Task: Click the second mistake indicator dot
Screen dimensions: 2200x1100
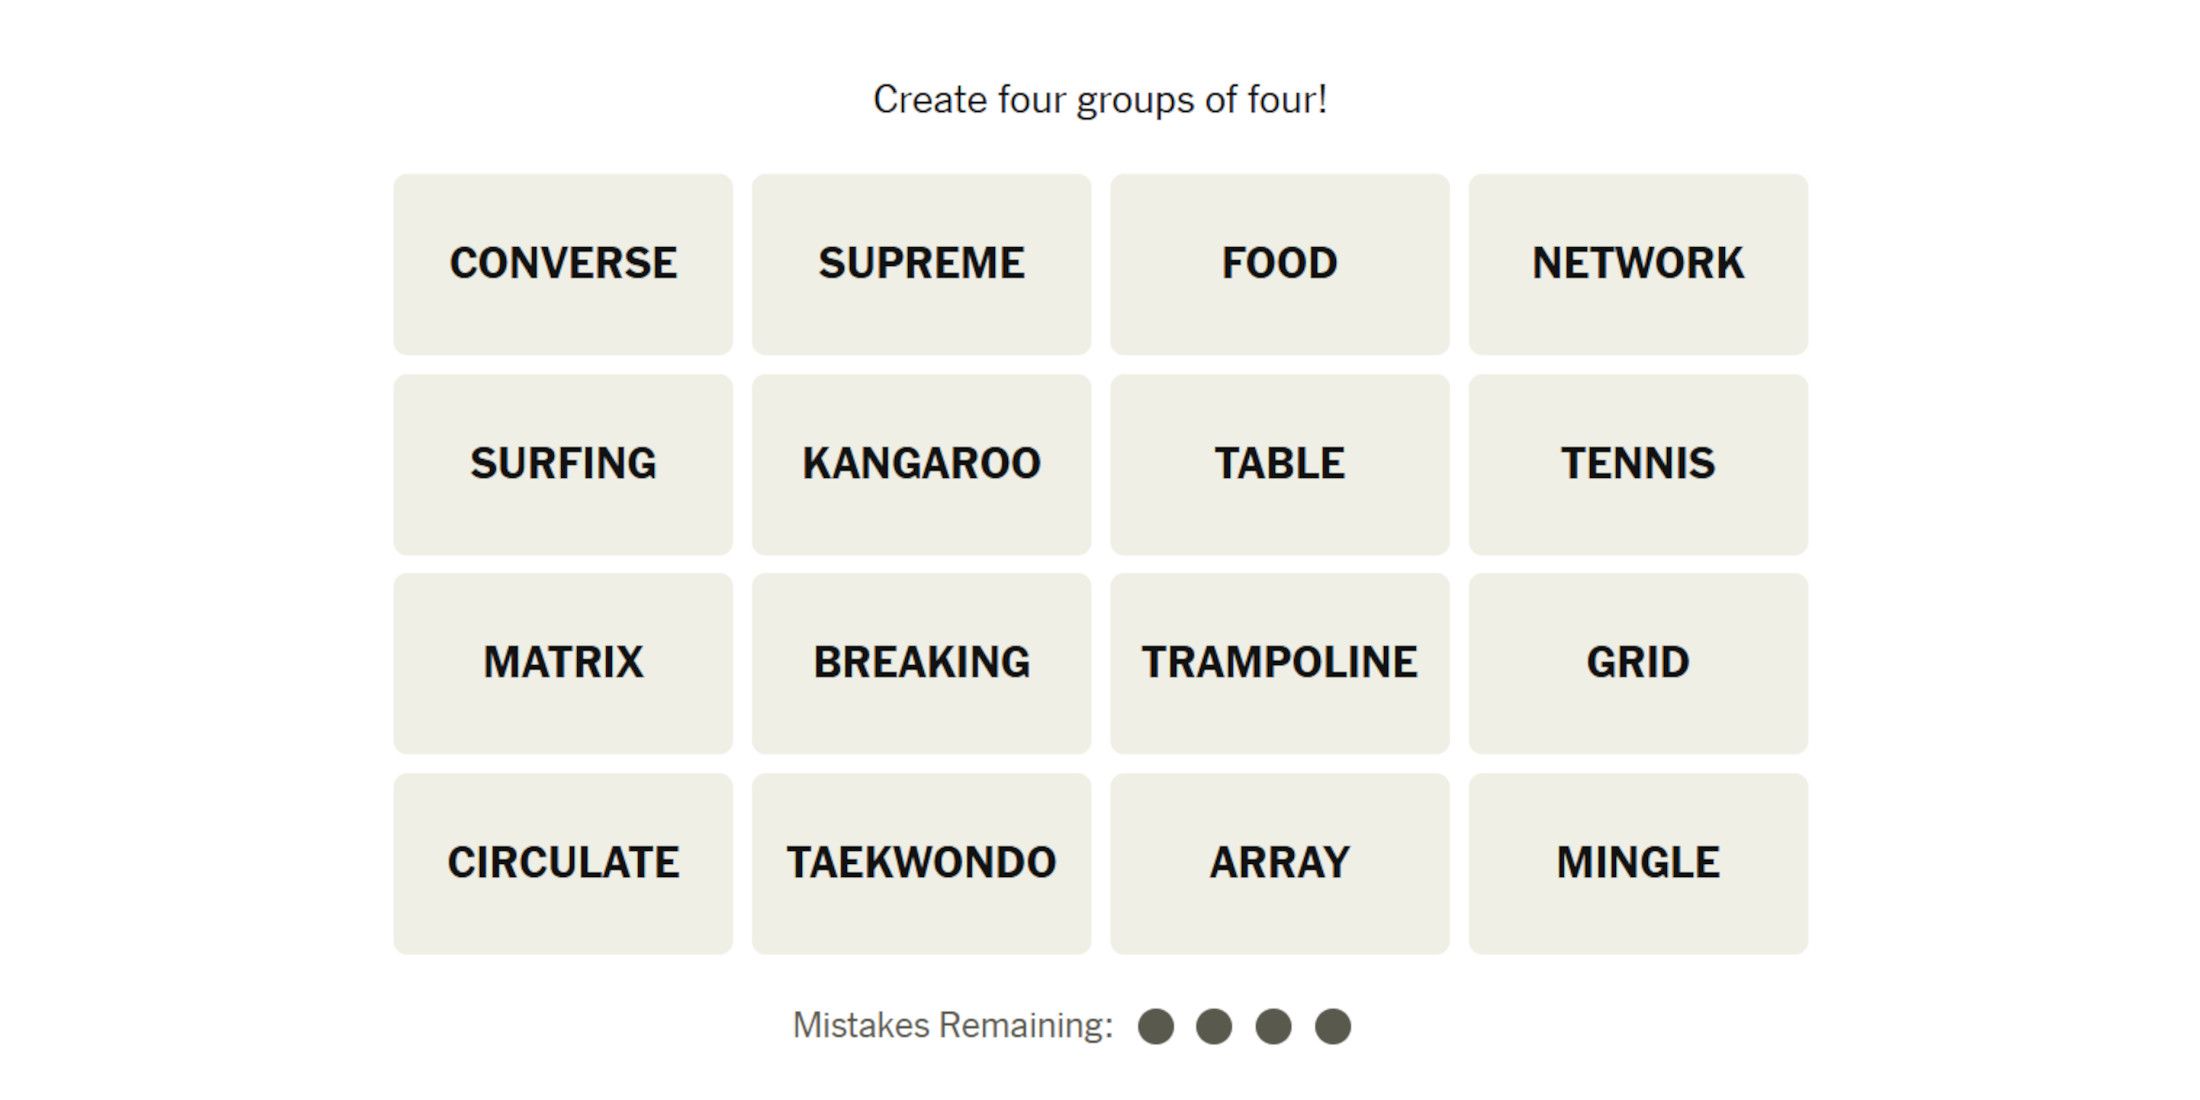Action: coord(1218,1028)
